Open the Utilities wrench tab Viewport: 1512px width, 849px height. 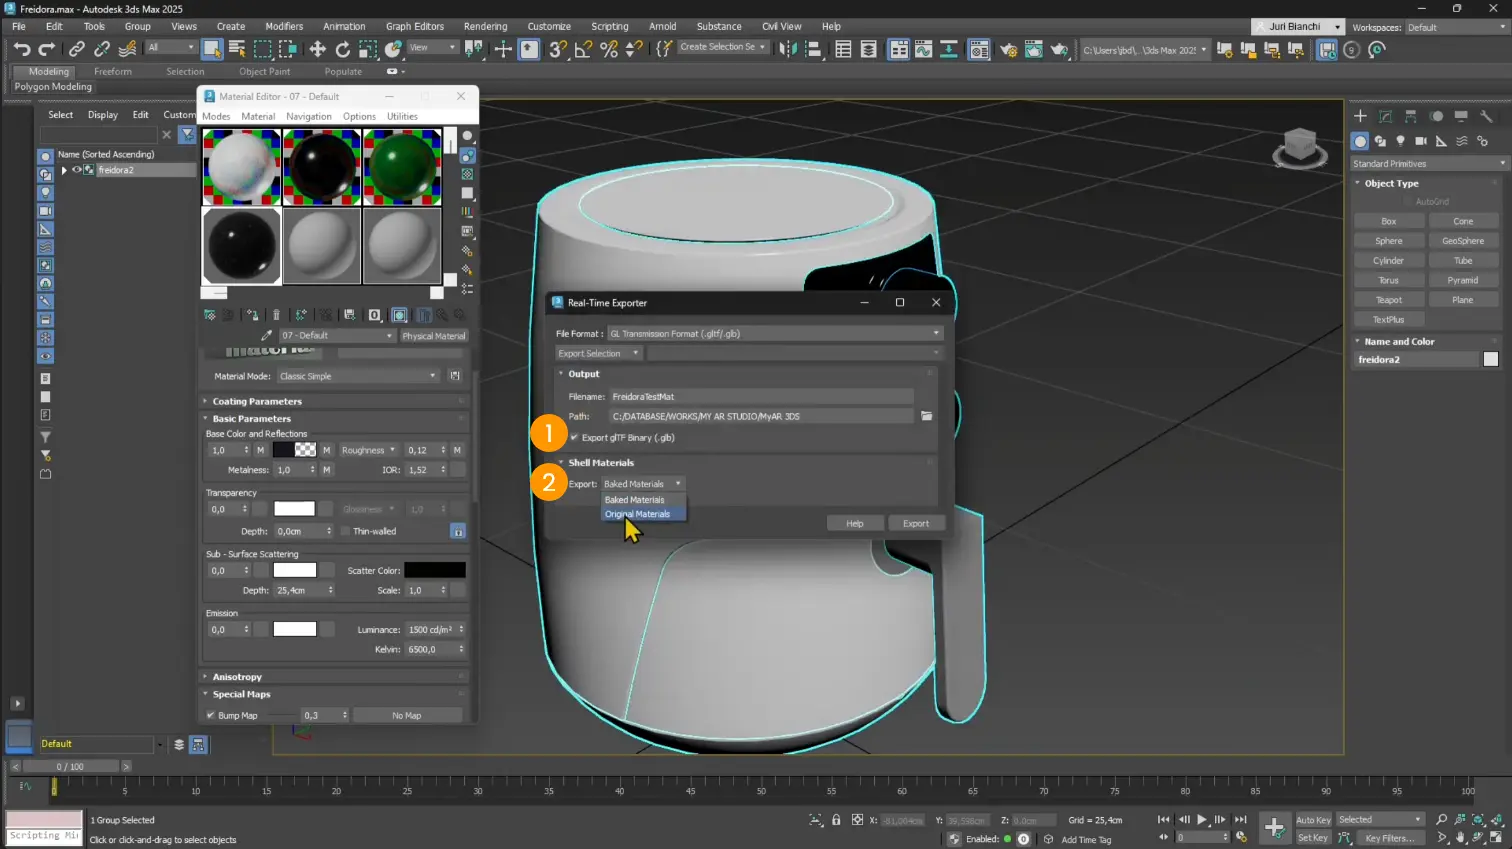point(1486,116)
